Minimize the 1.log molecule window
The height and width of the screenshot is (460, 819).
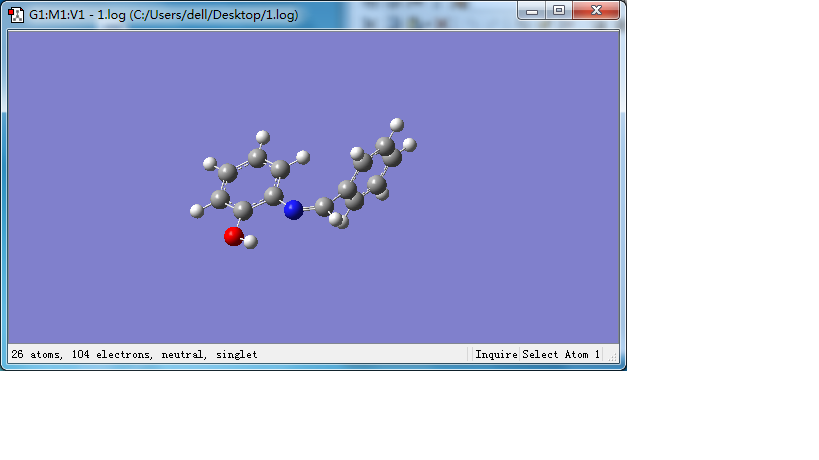532,10
